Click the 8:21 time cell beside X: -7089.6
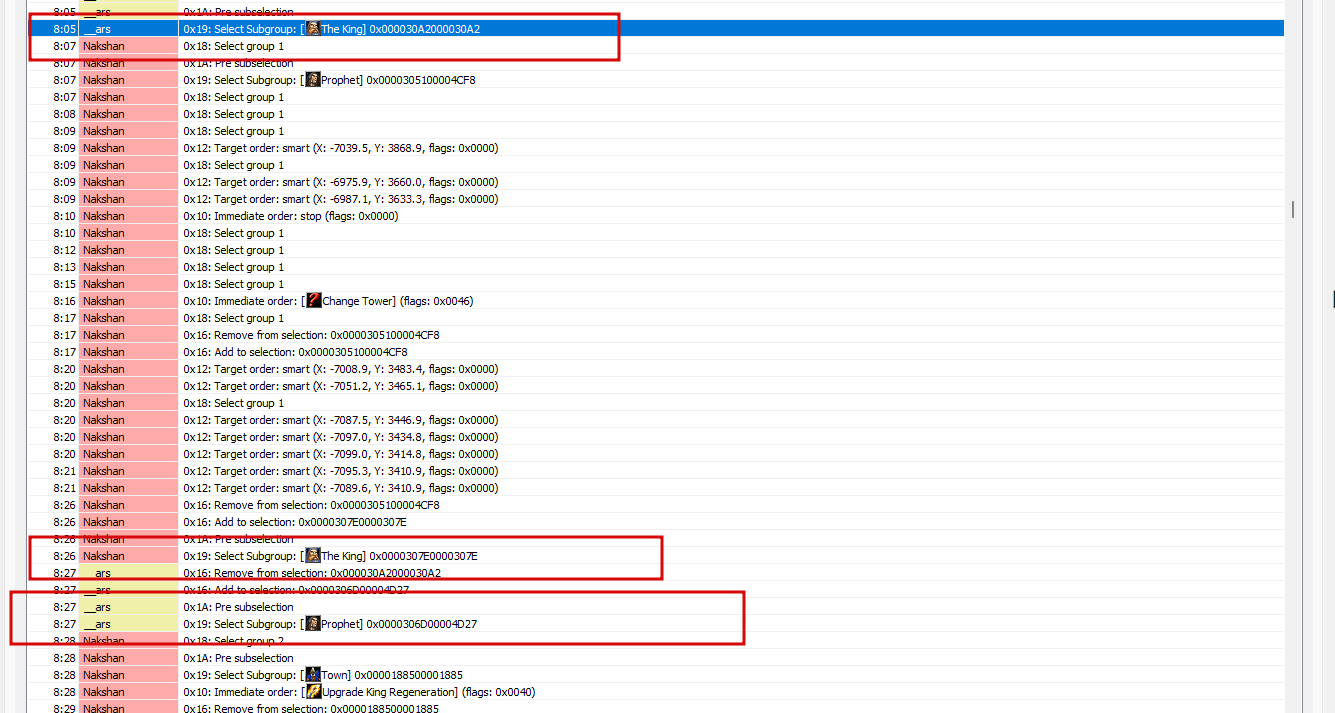 53,488
